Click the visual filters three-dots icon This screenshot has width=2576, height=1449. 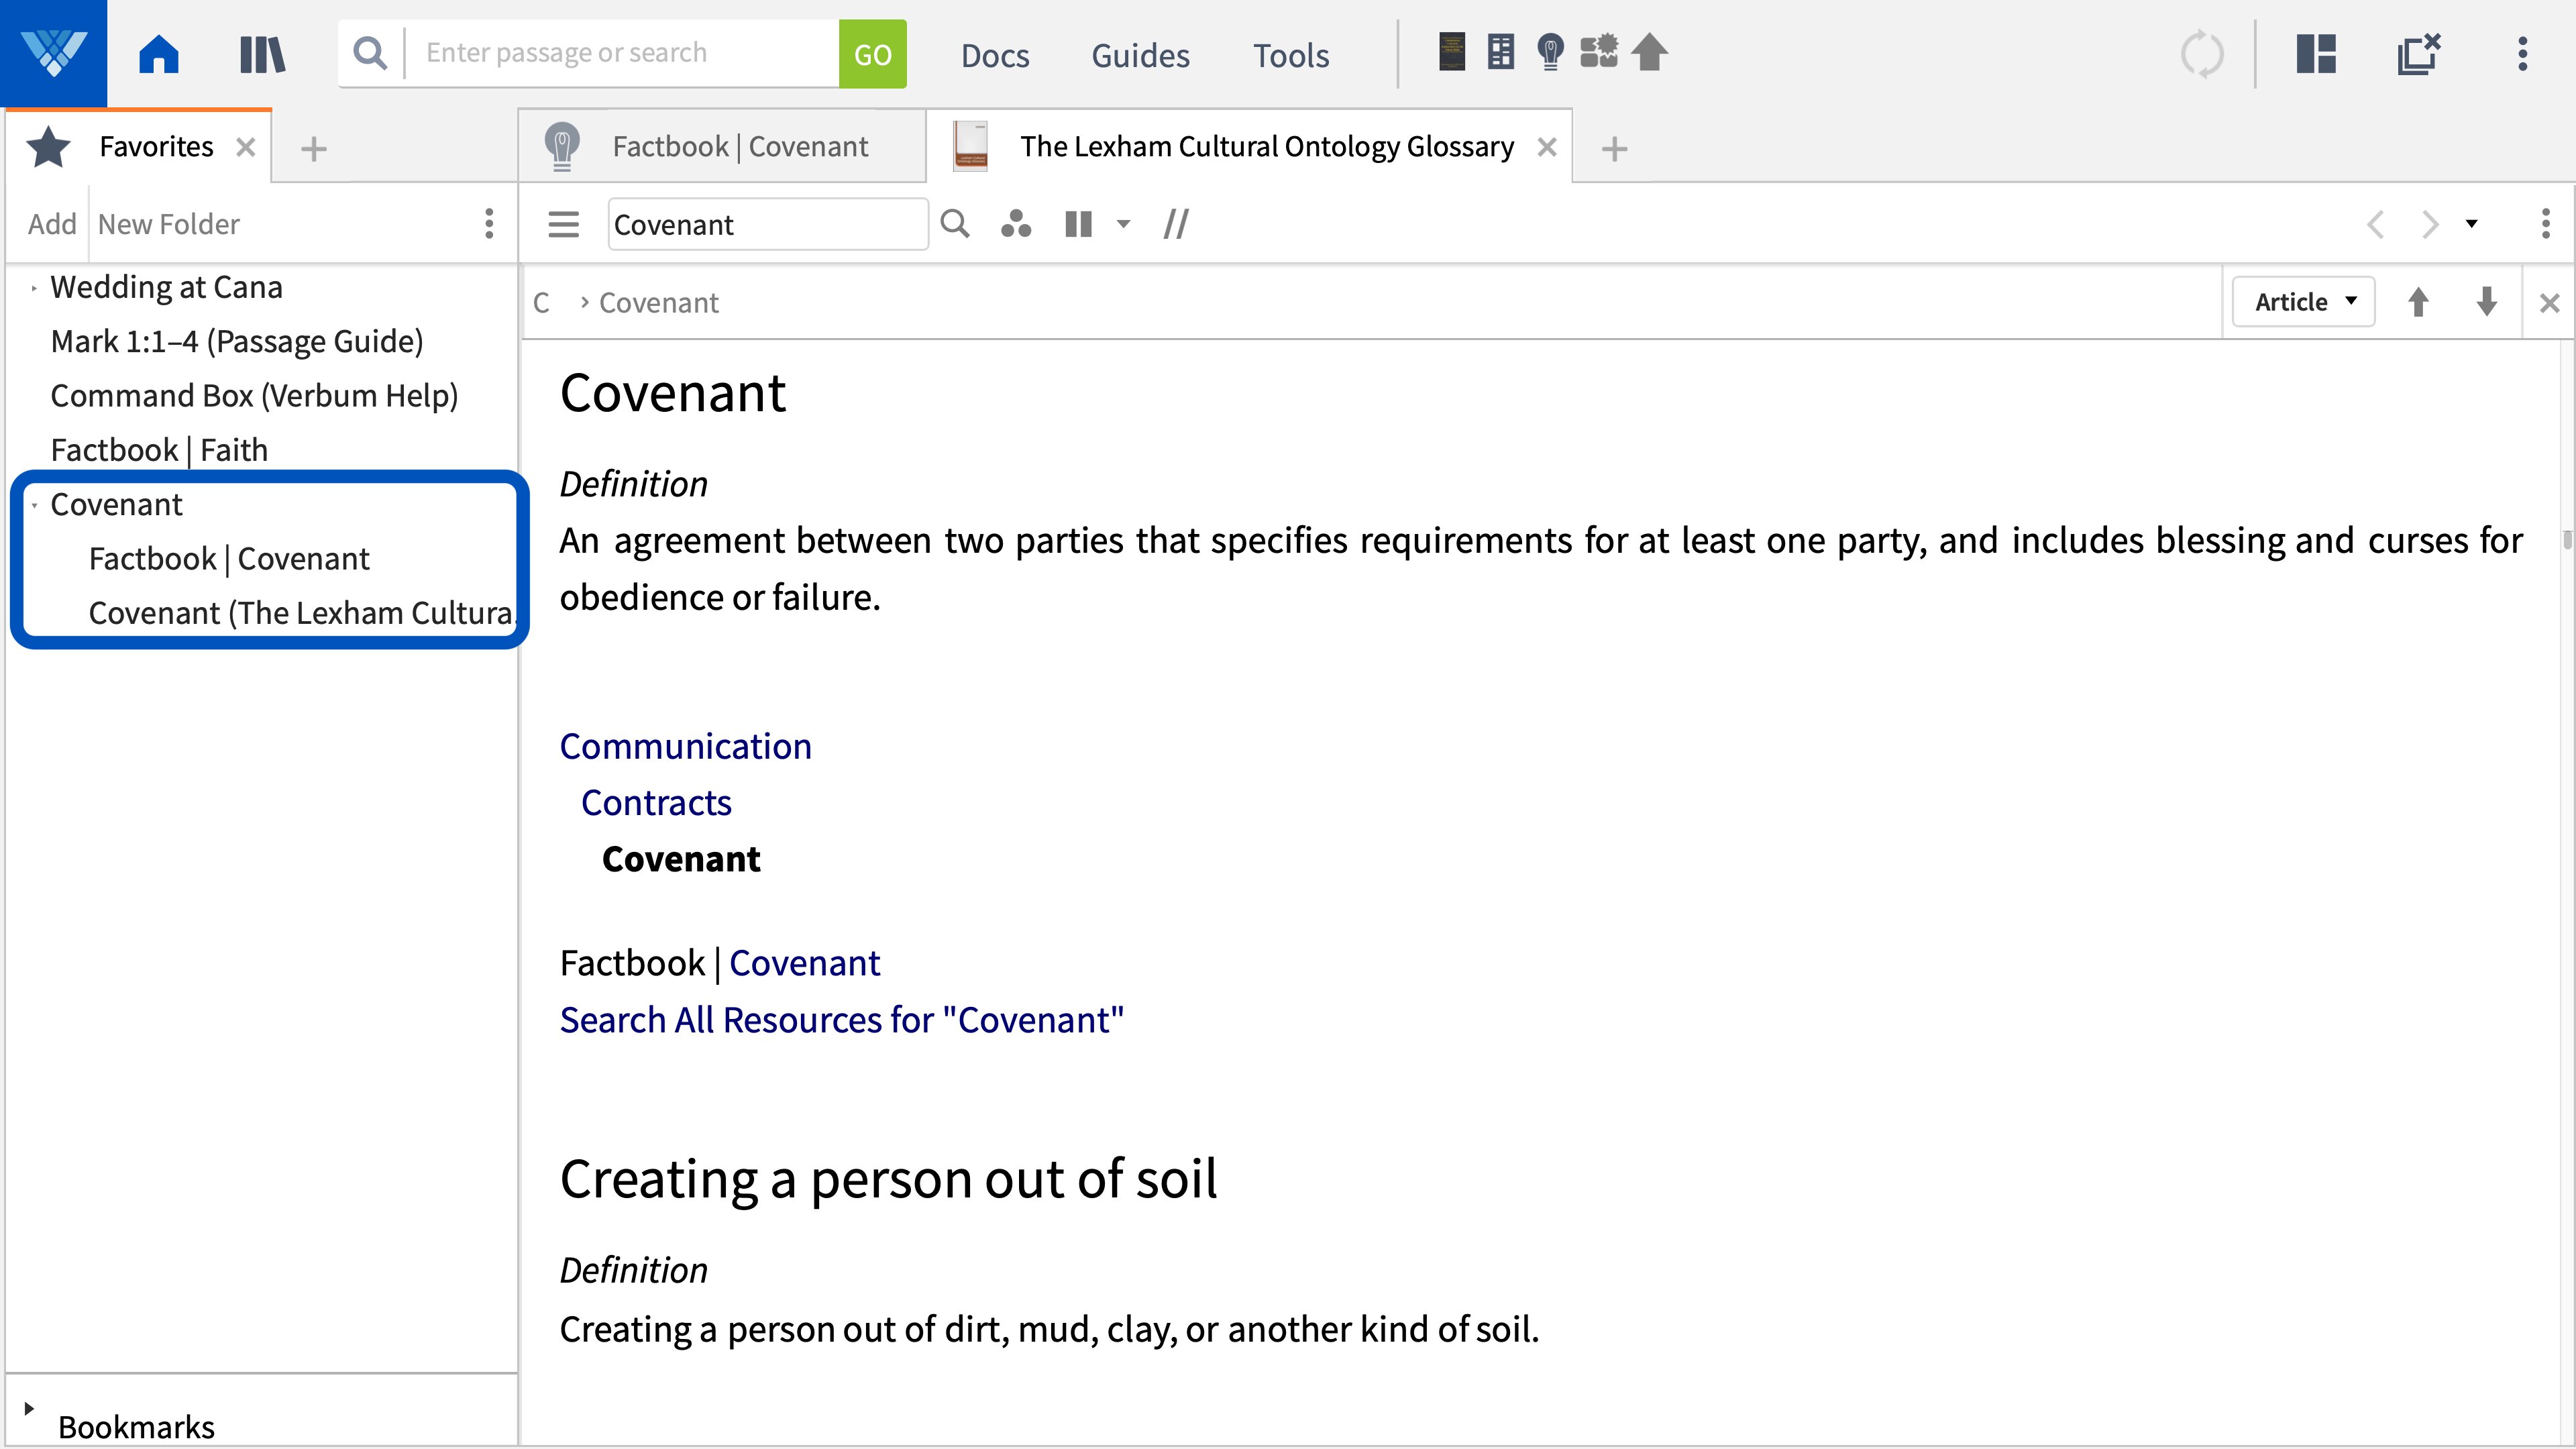coord(1016,224)
